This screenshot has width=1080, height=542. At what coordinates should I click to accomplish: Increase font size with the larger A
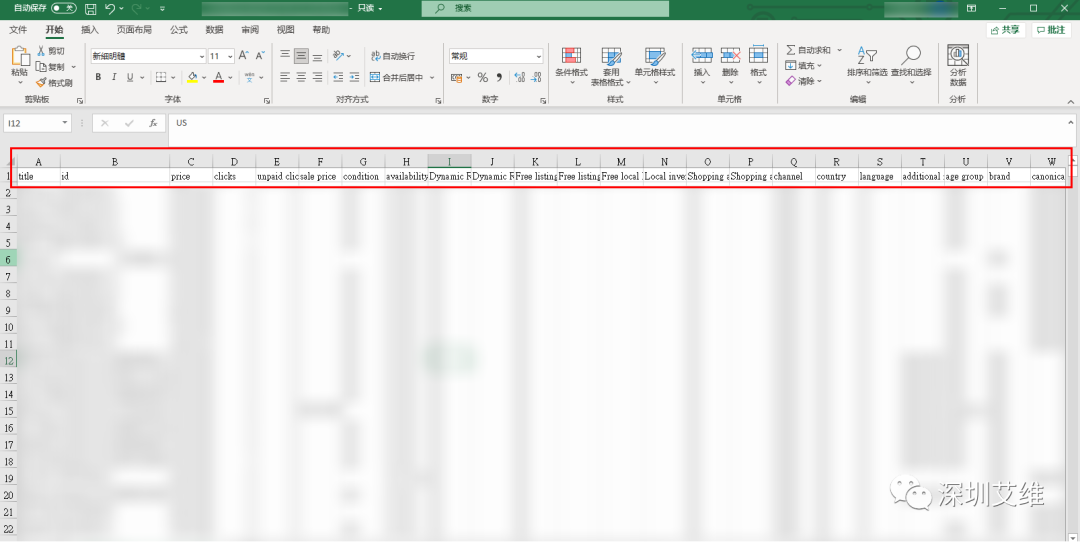(x=244, y=56)
